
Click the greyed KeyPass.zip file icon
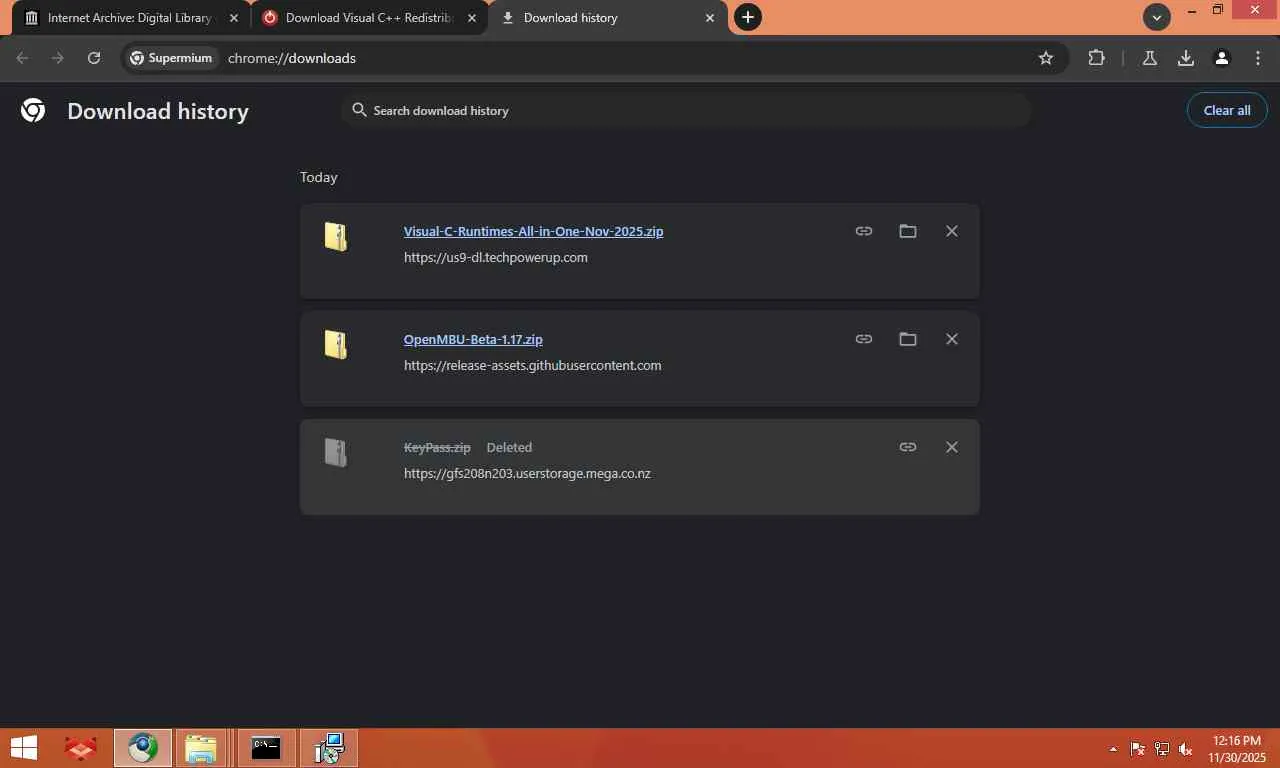336,452
